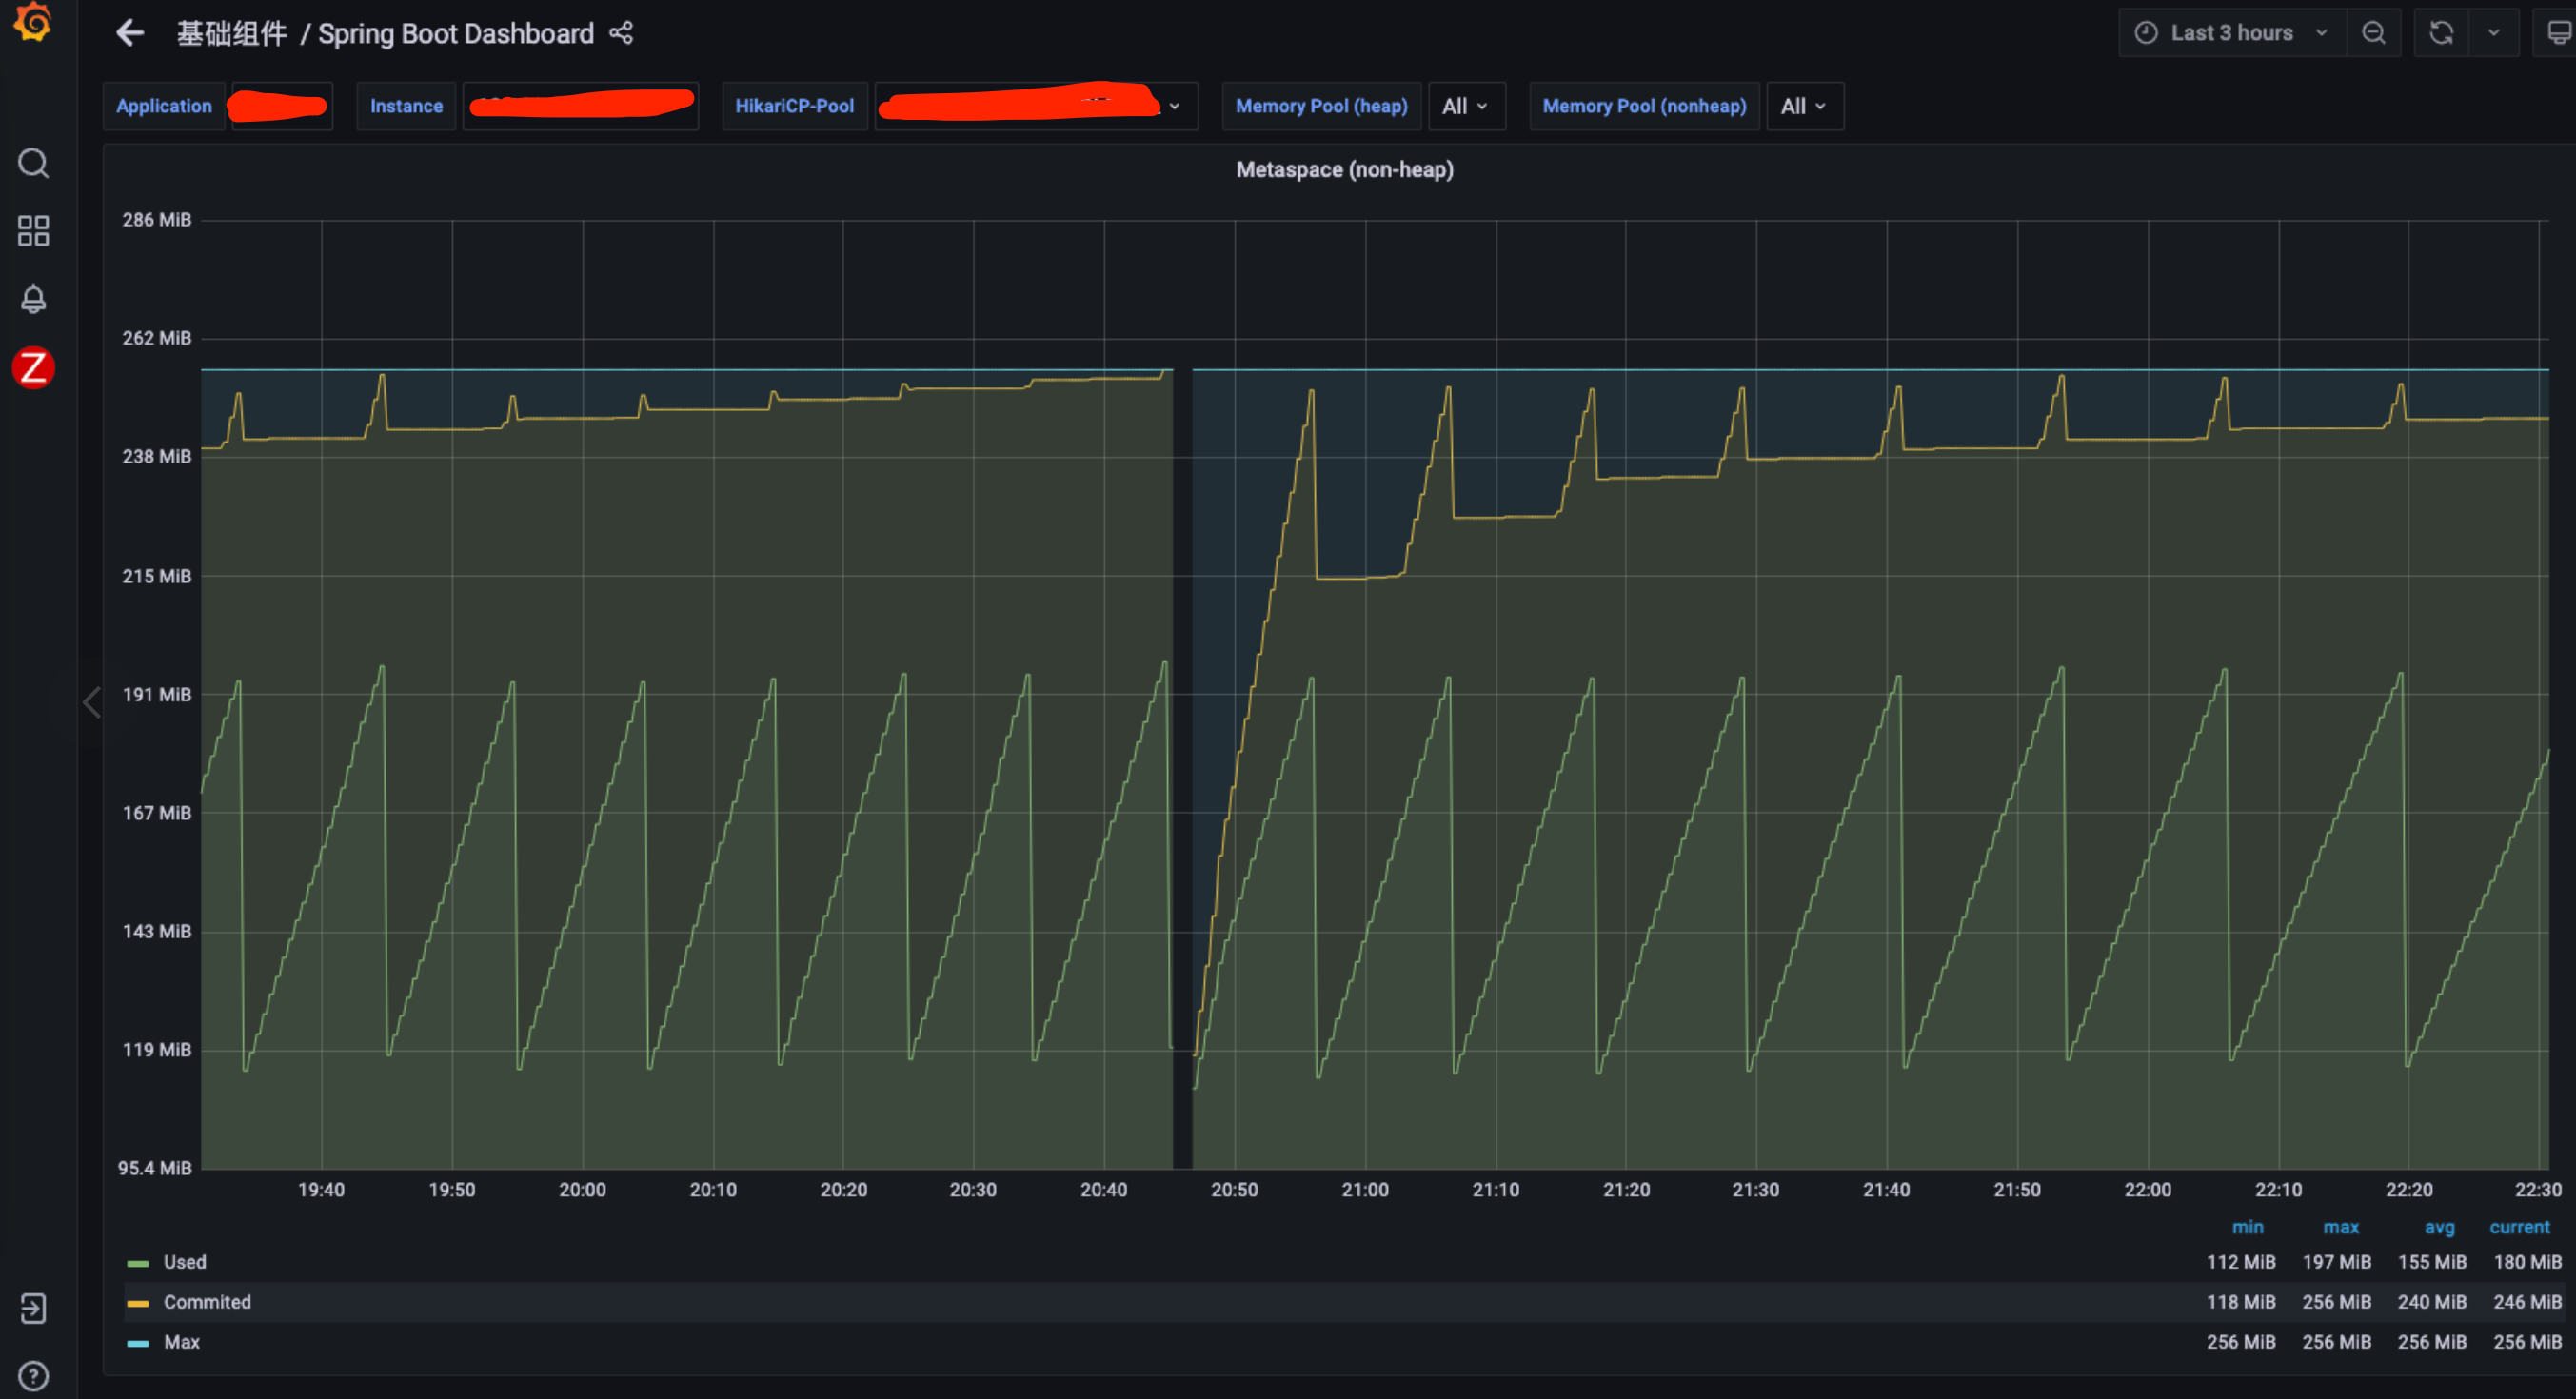Image resolution: width=2576 pixels, height=1399 pixels.
Task: Open the search dashboards icon
Action: click(x=33, y=163)
